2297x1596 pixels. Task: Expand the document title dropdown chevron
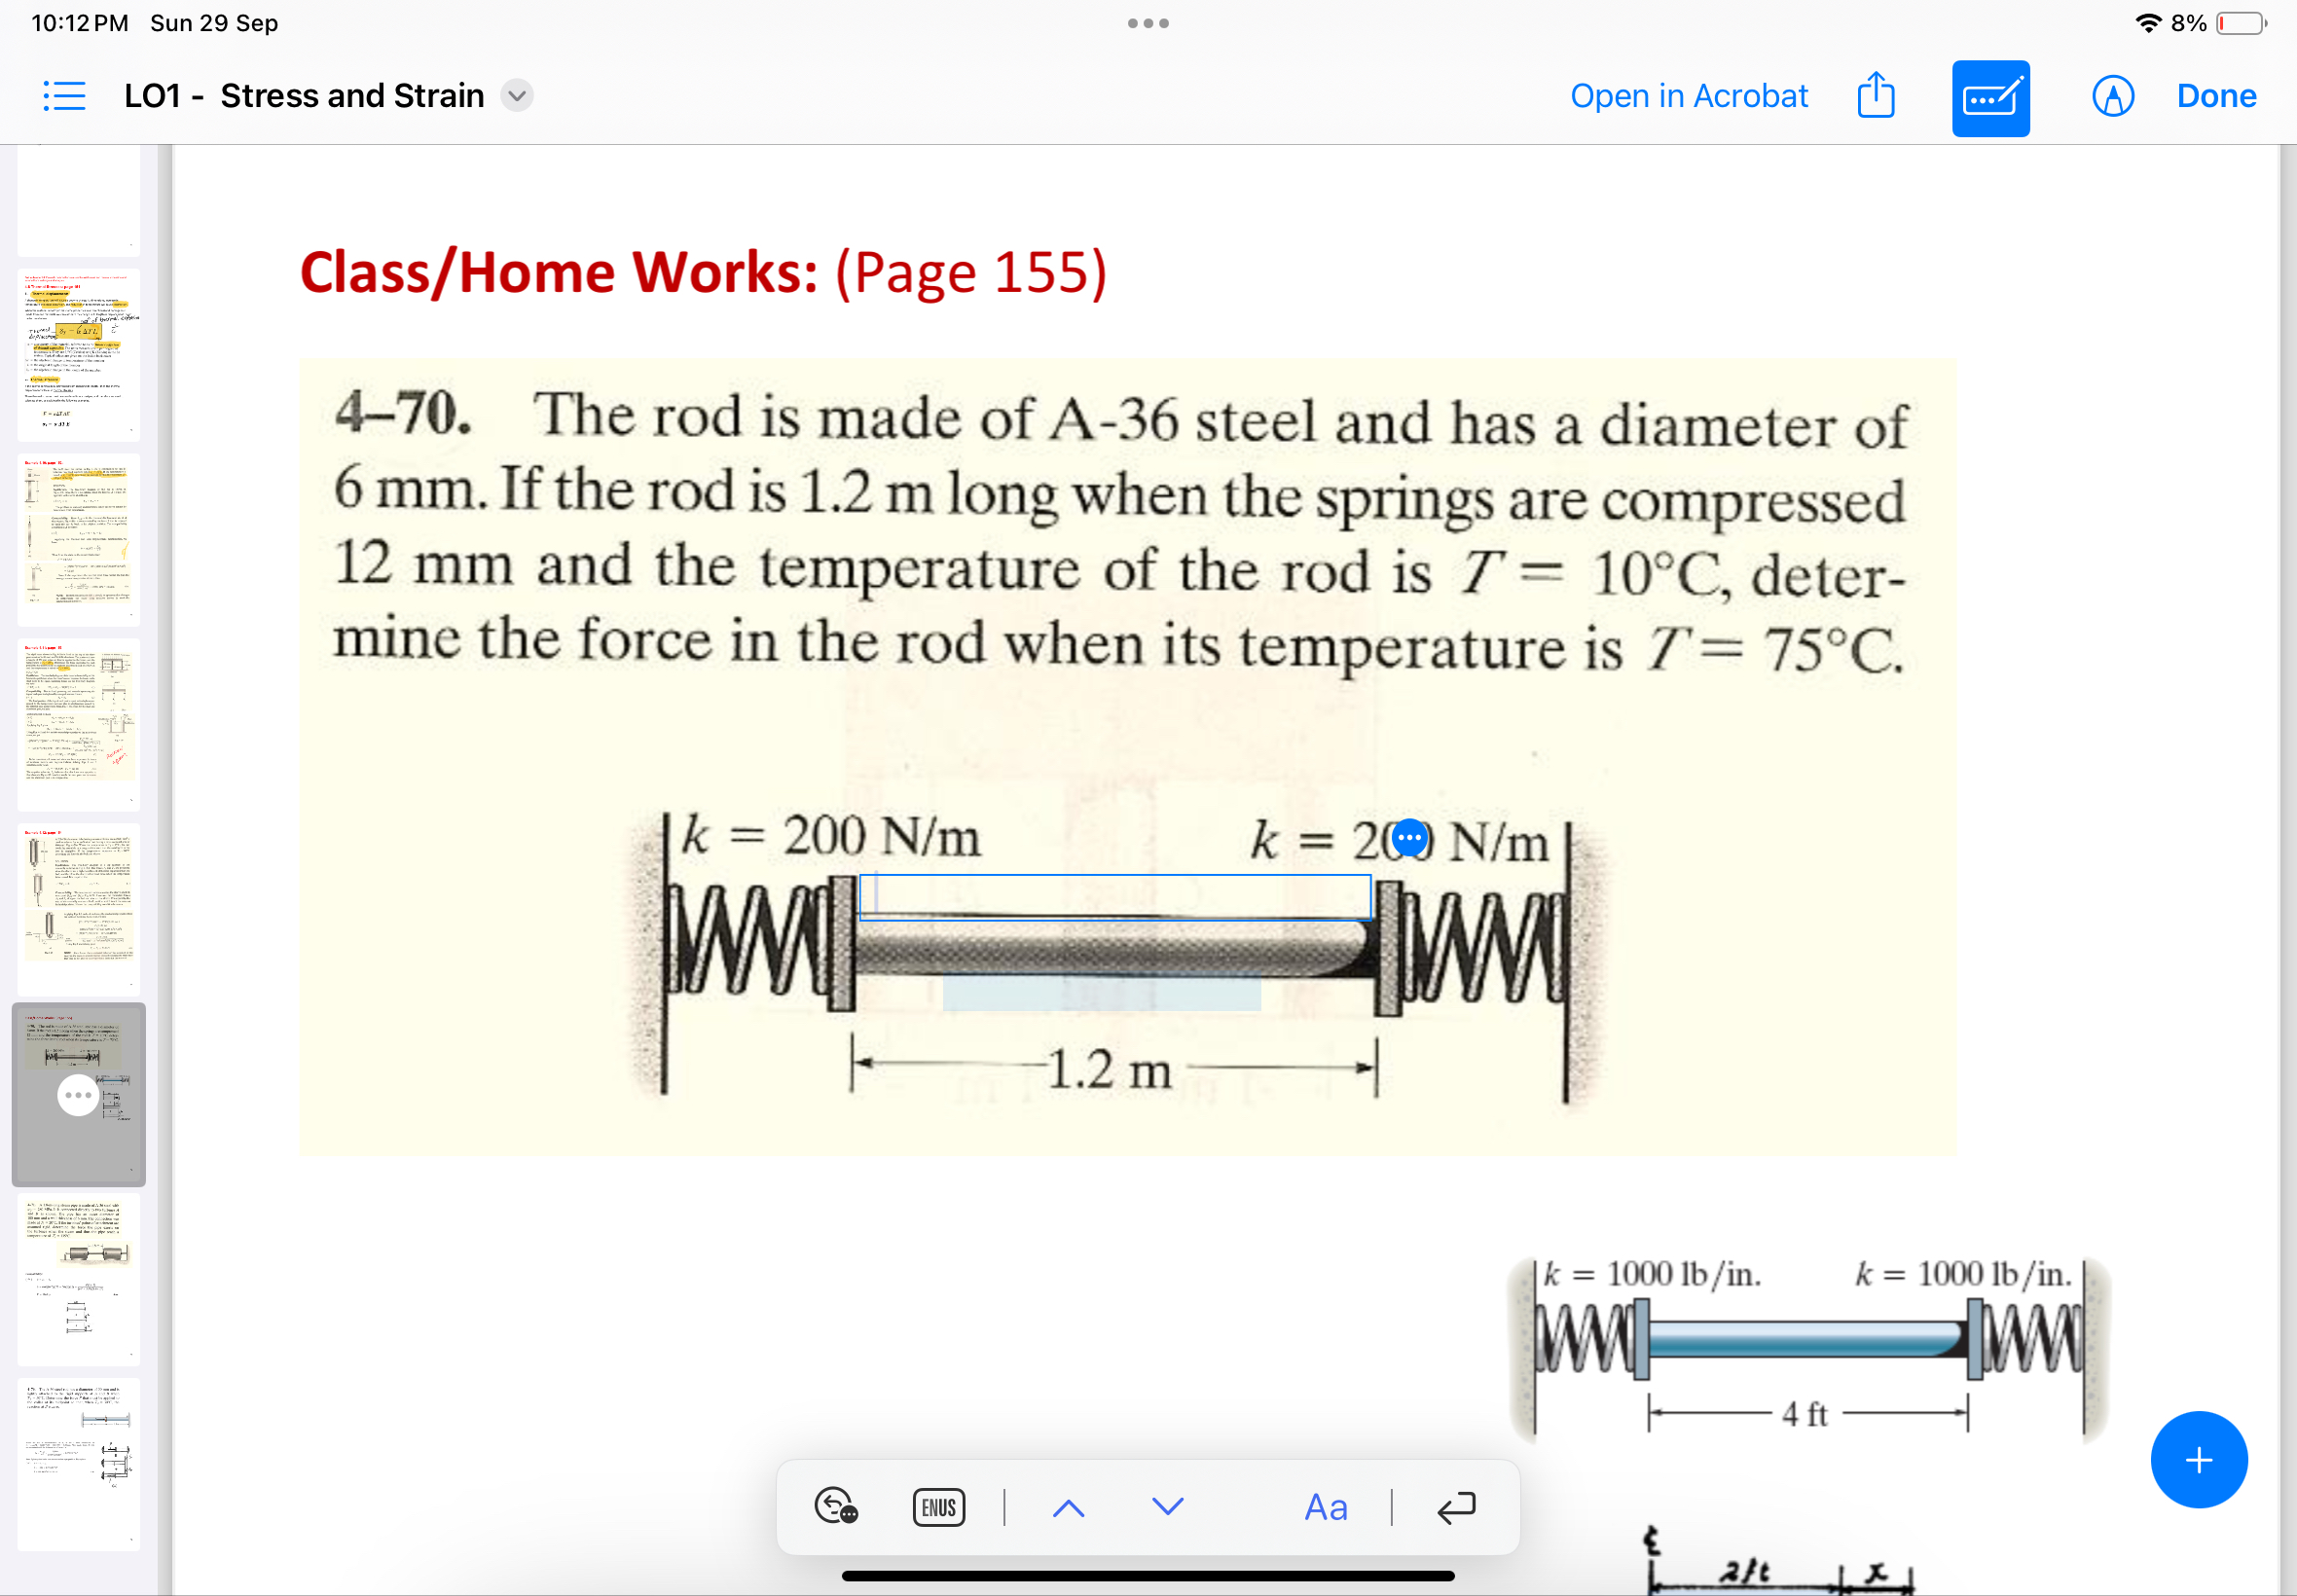517,96
